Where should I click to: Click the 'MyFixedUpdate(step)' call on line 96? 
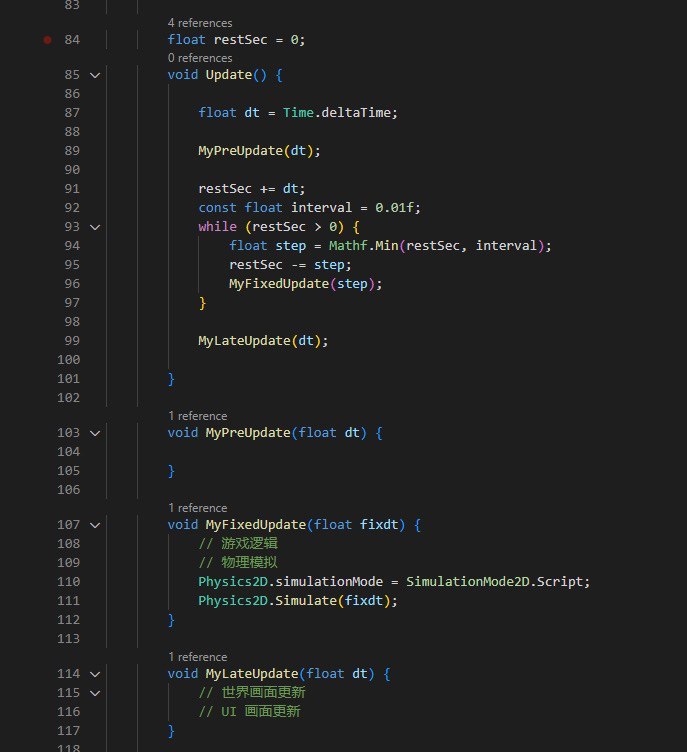coord(302,284)
